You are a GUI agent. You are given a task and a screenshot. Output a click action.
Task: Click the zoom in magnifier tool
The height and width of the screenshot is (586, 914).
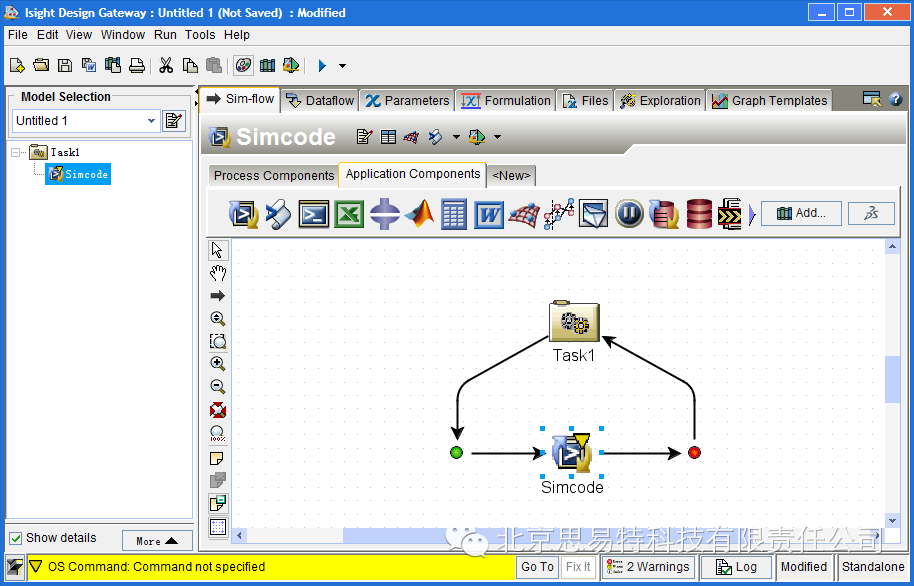tap(217, 364)
